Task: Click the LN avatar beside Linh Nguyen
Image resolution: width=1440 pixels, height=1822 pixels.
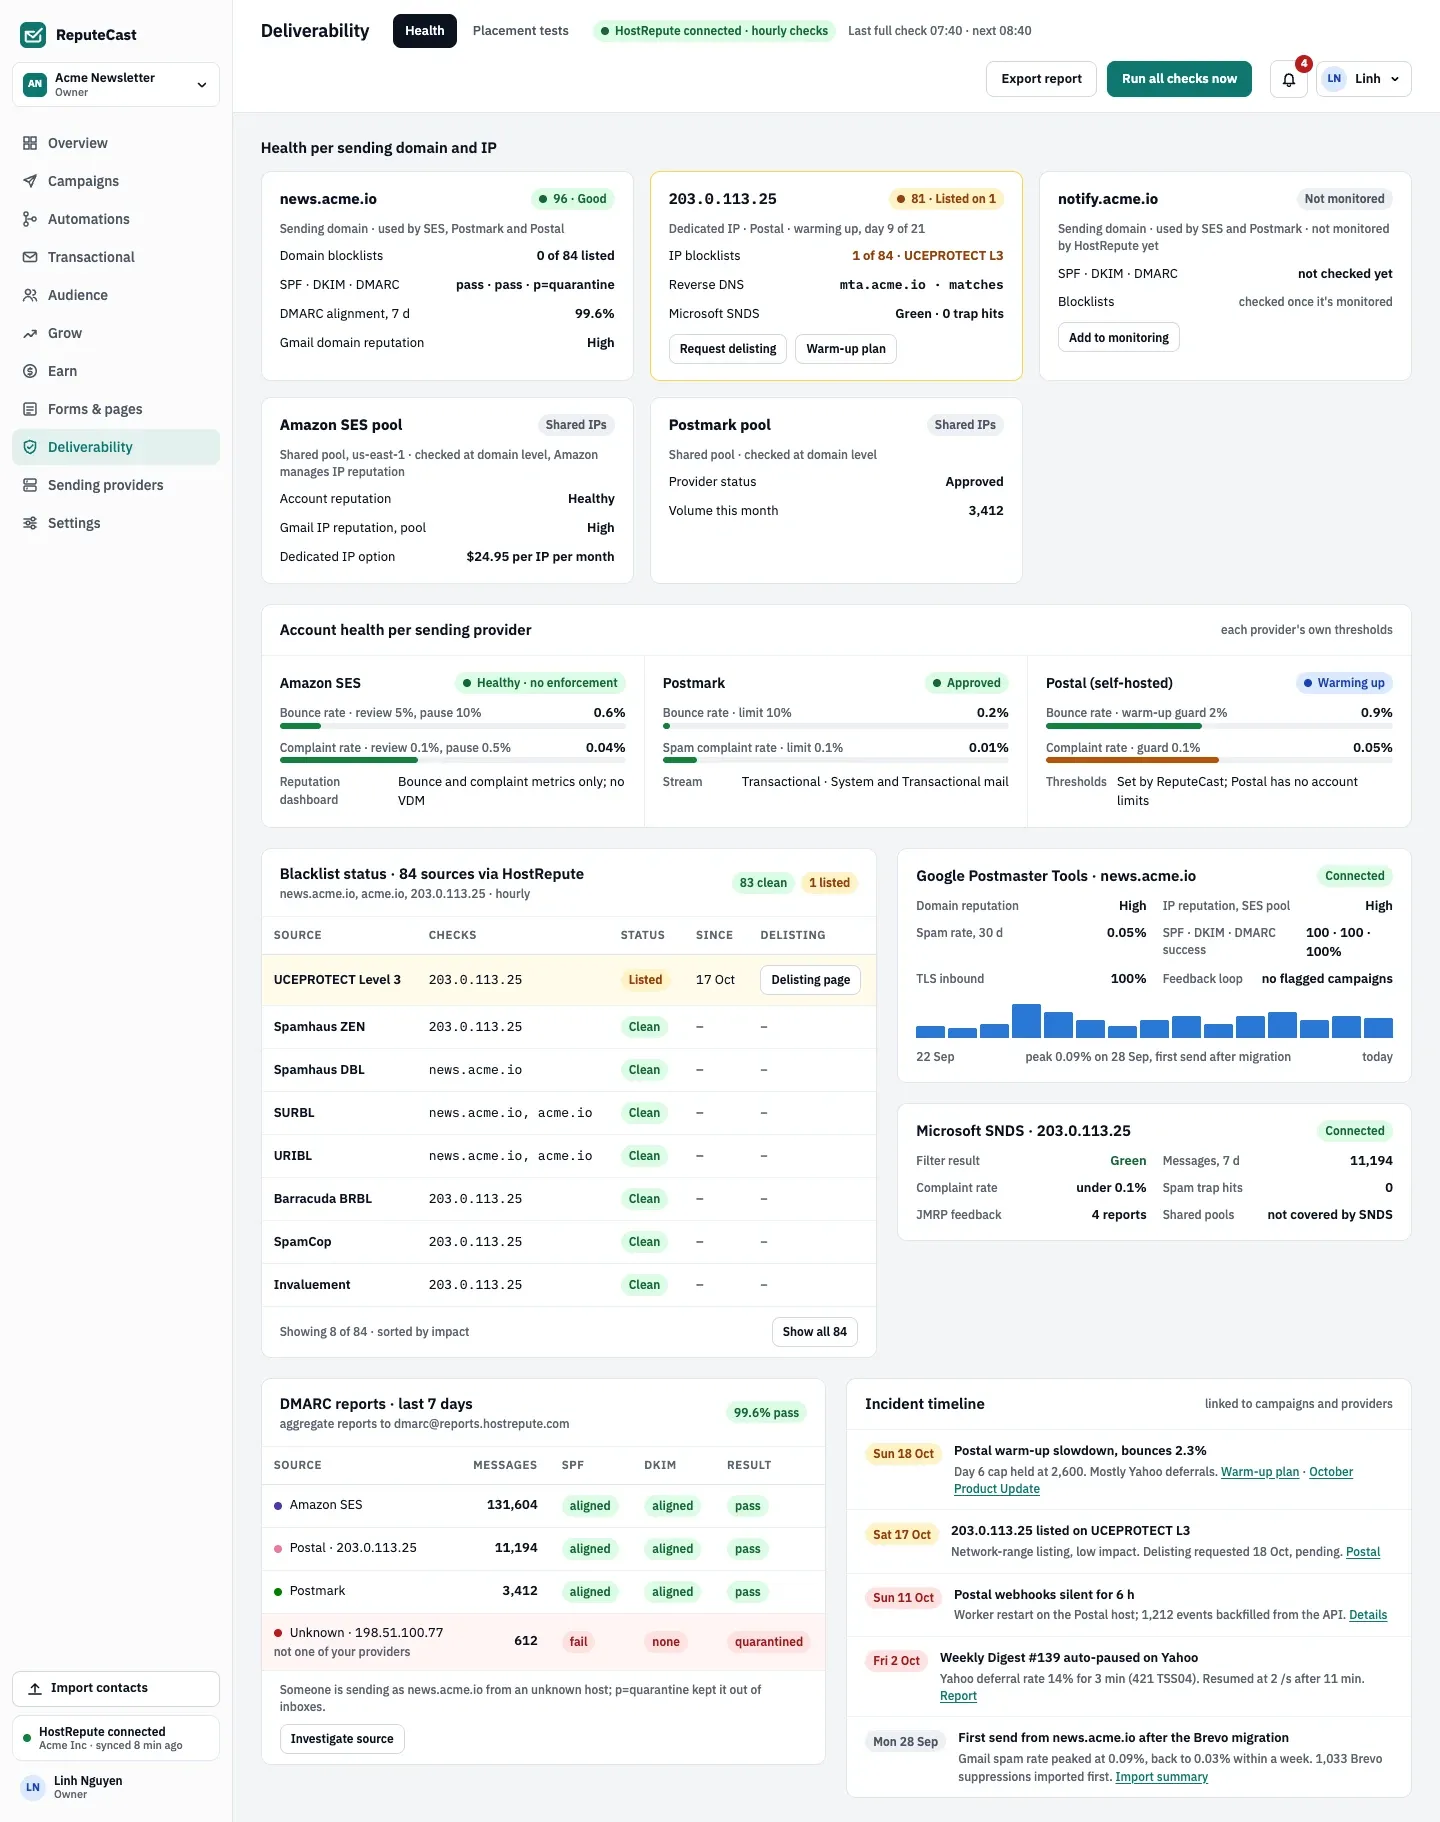Action: point(33,1787)
